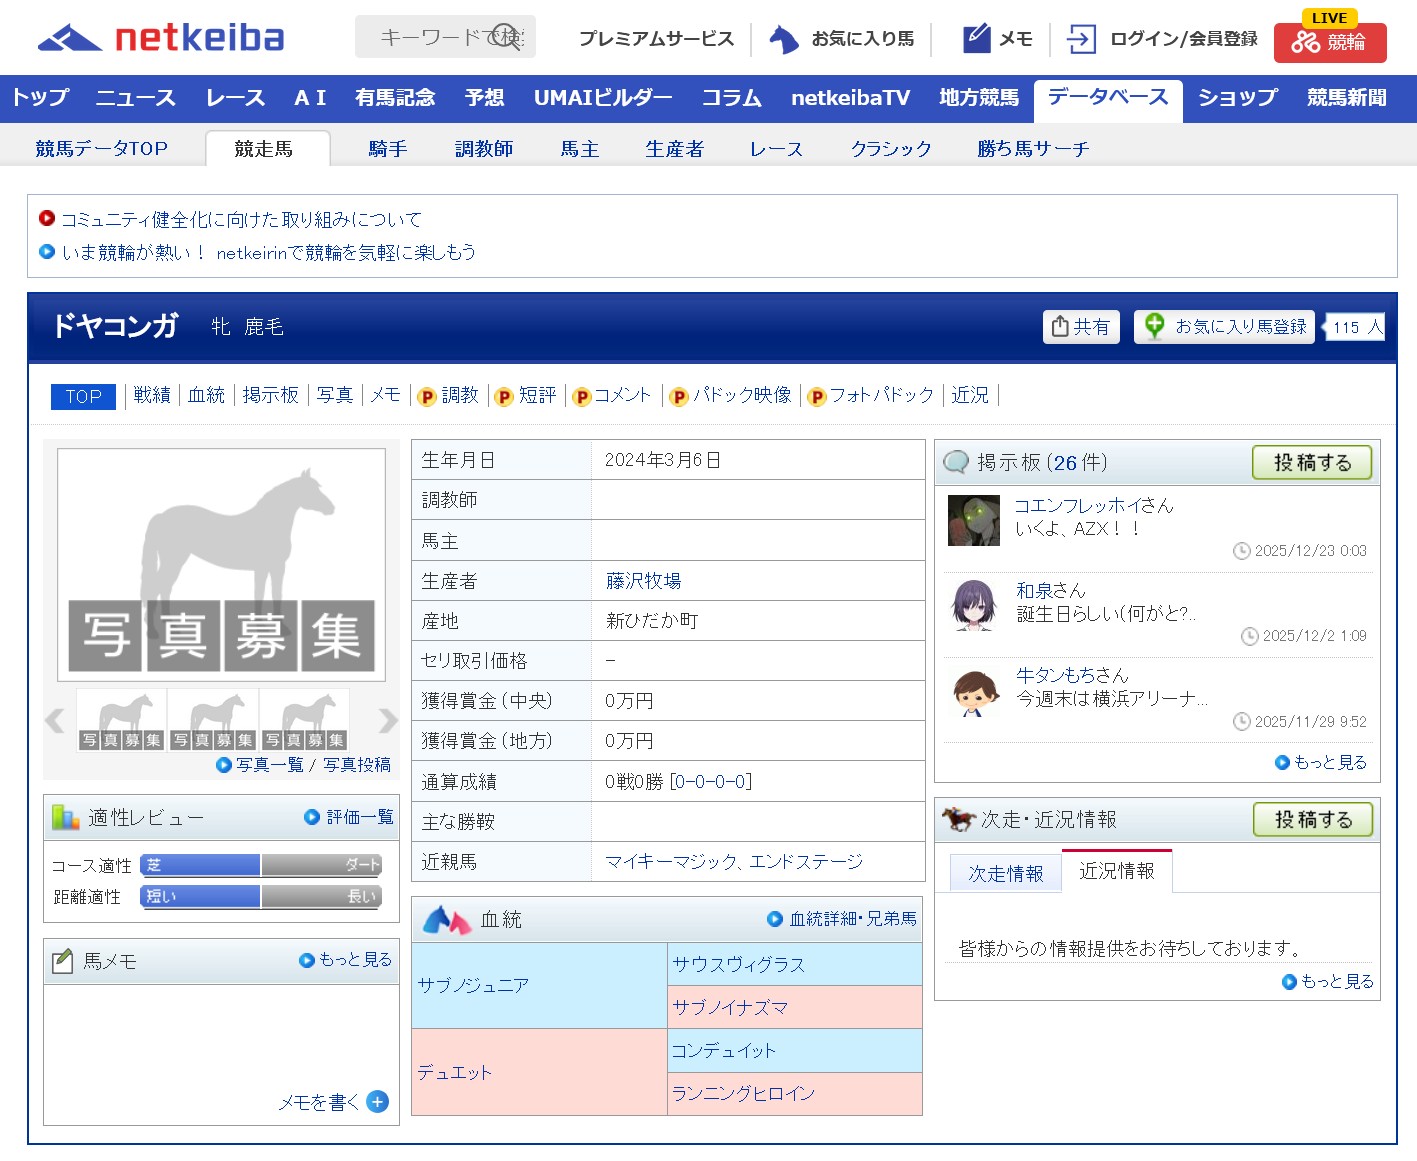Open favorite horses (お気に入り馬) icon
Image resolution: width=1417 pixels, height=1161 pixels.
783,39
